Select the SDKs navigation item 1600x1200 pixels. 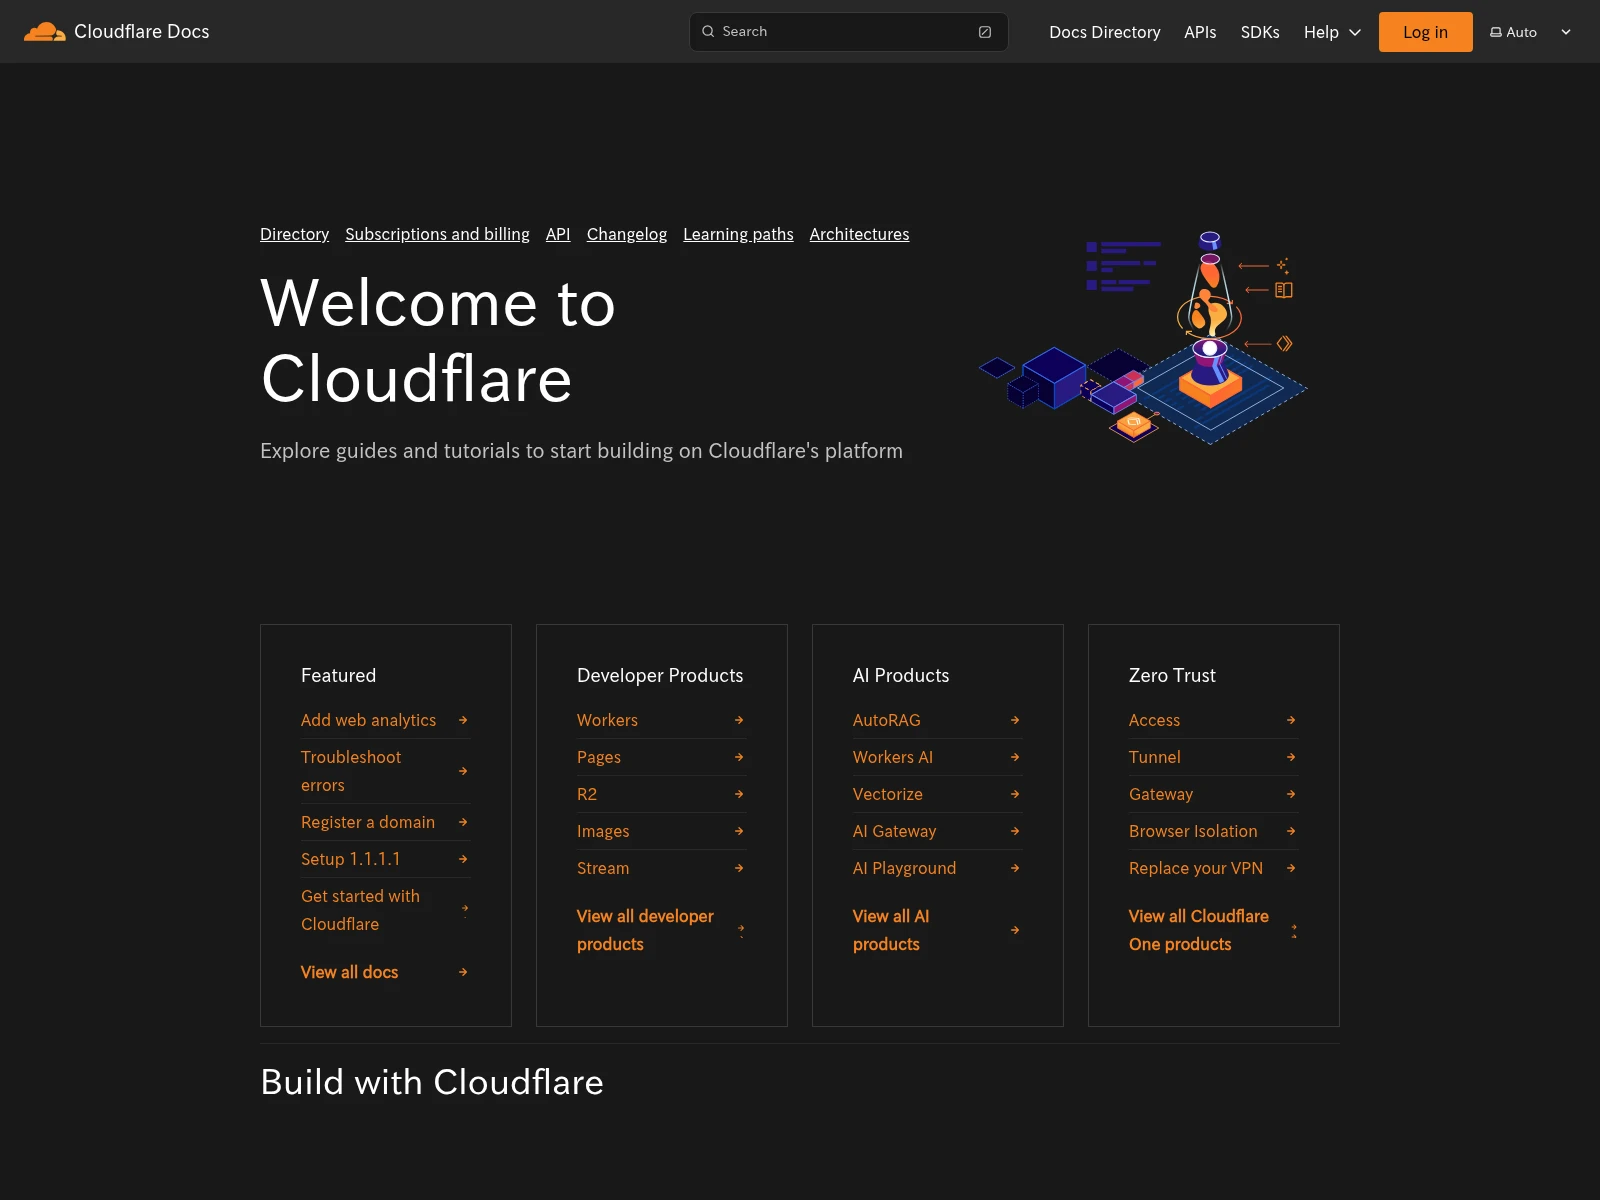(1260, 32)
